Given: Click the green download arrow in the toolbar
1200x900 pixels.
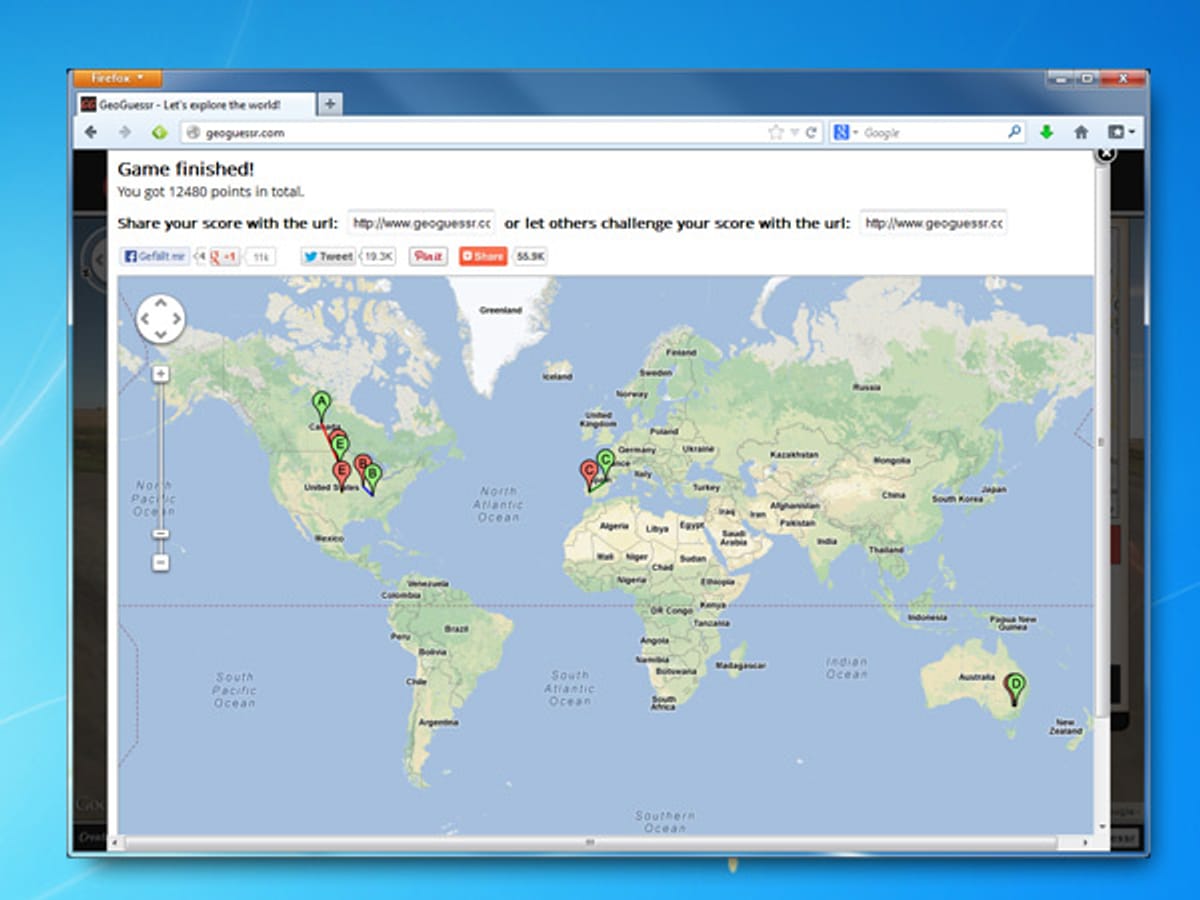Looking at the screenshot, I should pyautogui.click(x=1046, y=131).
